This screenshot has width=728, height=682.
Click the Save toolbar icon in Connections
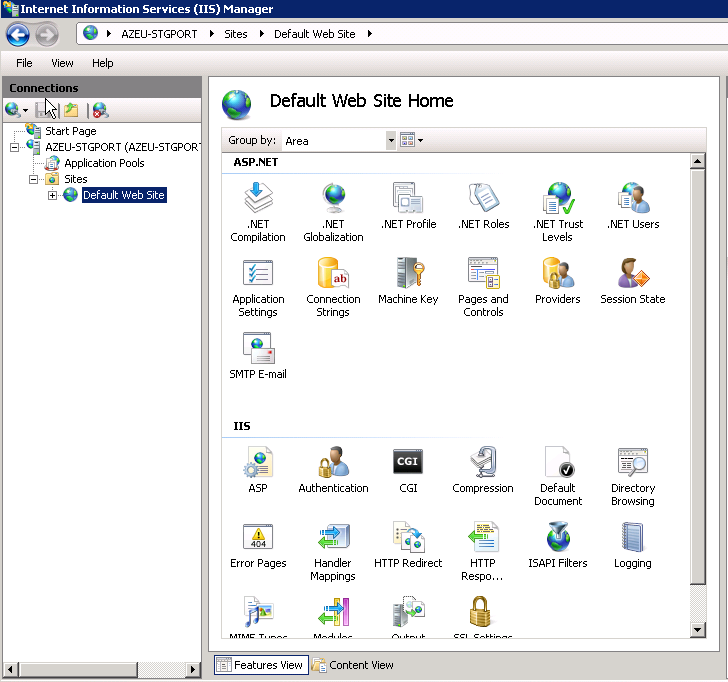43,110
